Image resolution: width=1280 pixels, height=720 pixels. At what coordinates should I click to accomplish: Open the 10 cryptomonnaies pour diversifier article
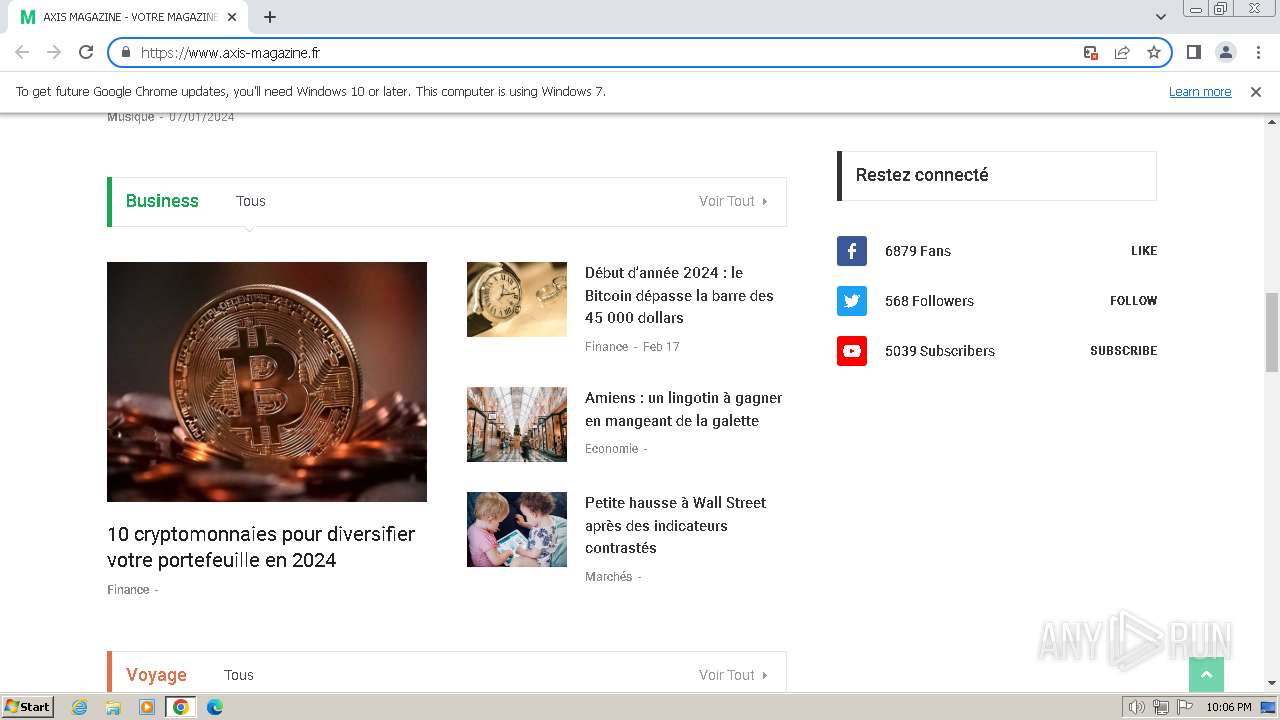[x=261, y=547]
